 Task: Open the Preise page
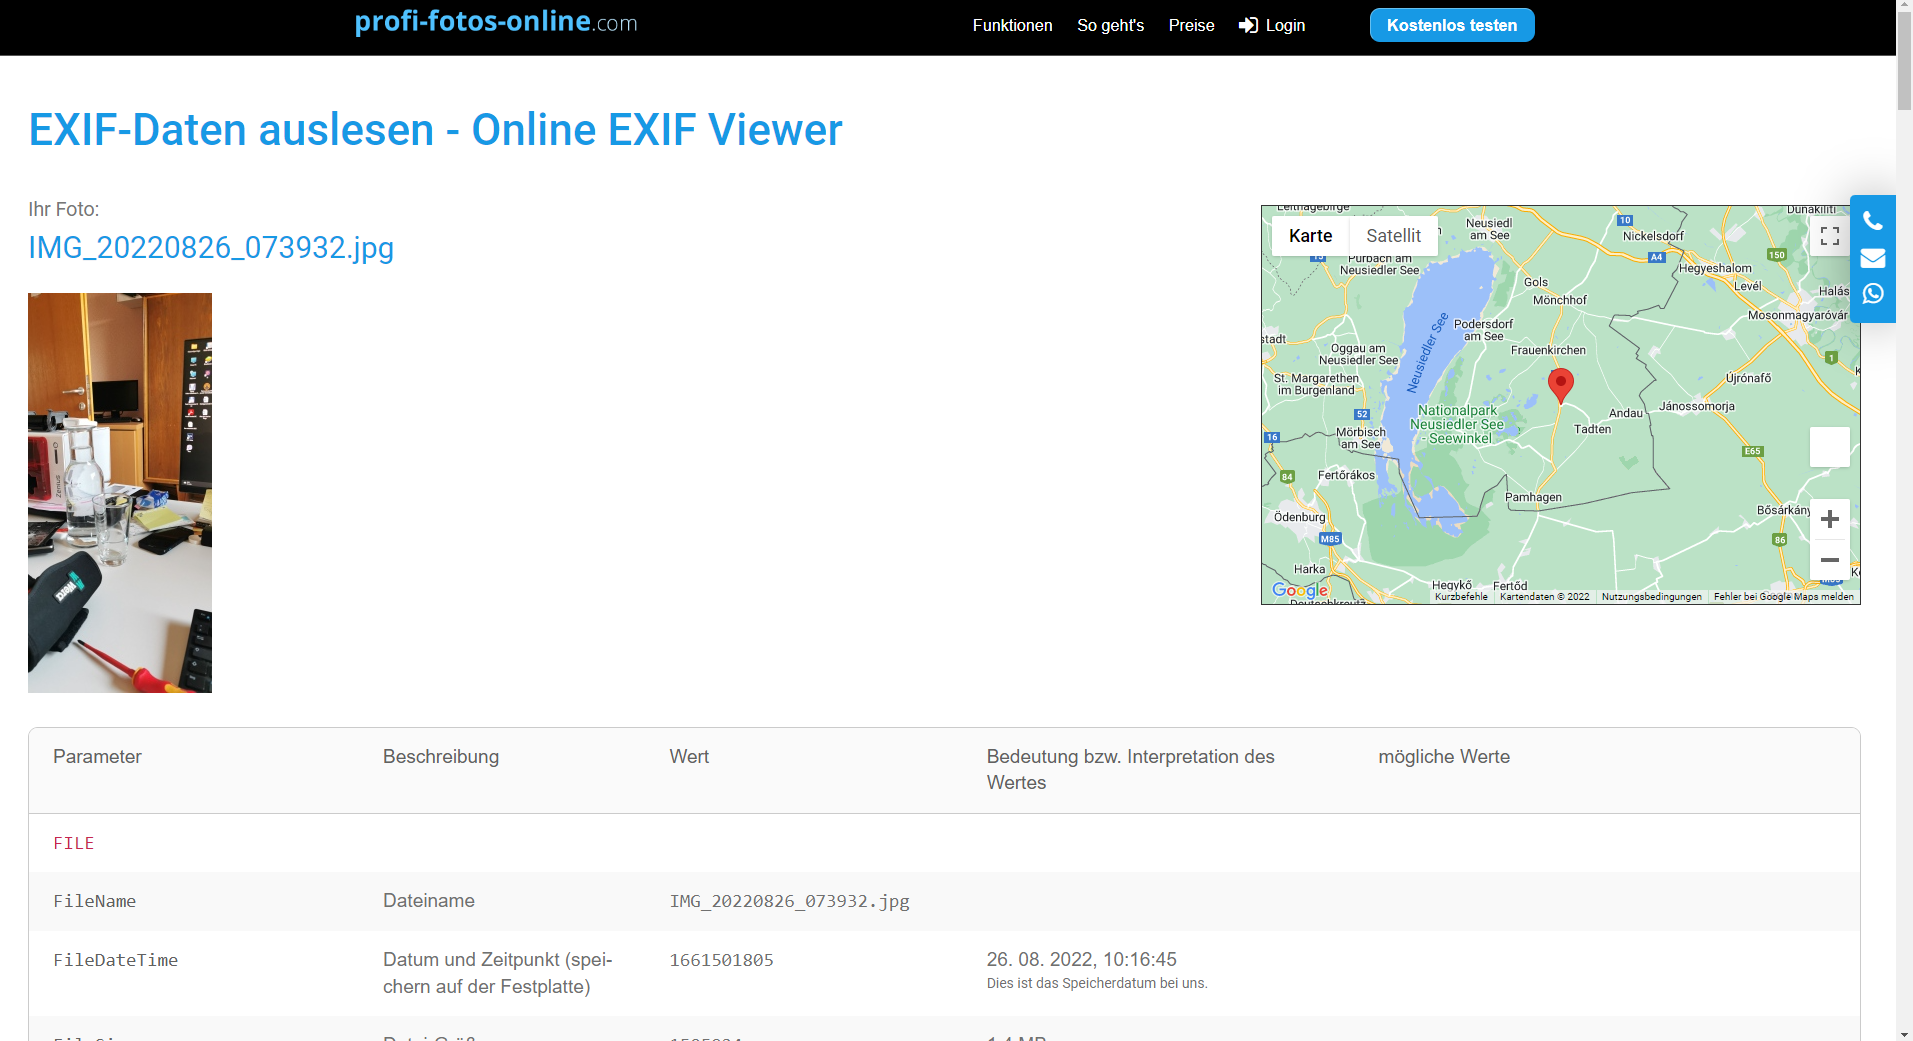tap(1191, 25)
